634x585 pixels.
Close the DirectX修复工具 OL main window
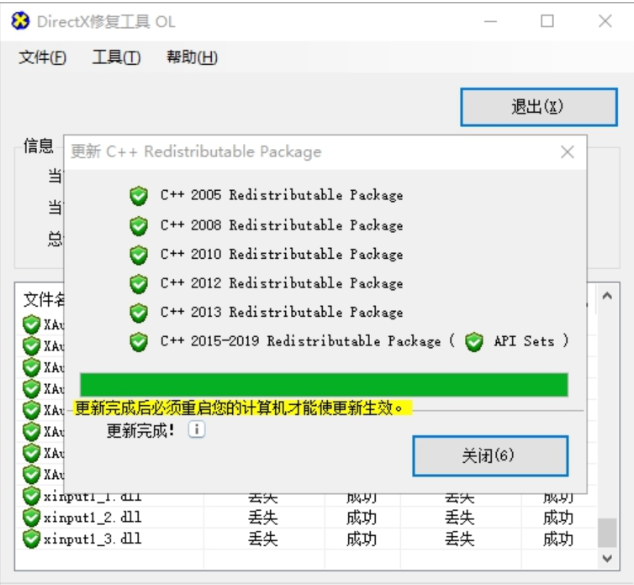[x=605, y=21]
